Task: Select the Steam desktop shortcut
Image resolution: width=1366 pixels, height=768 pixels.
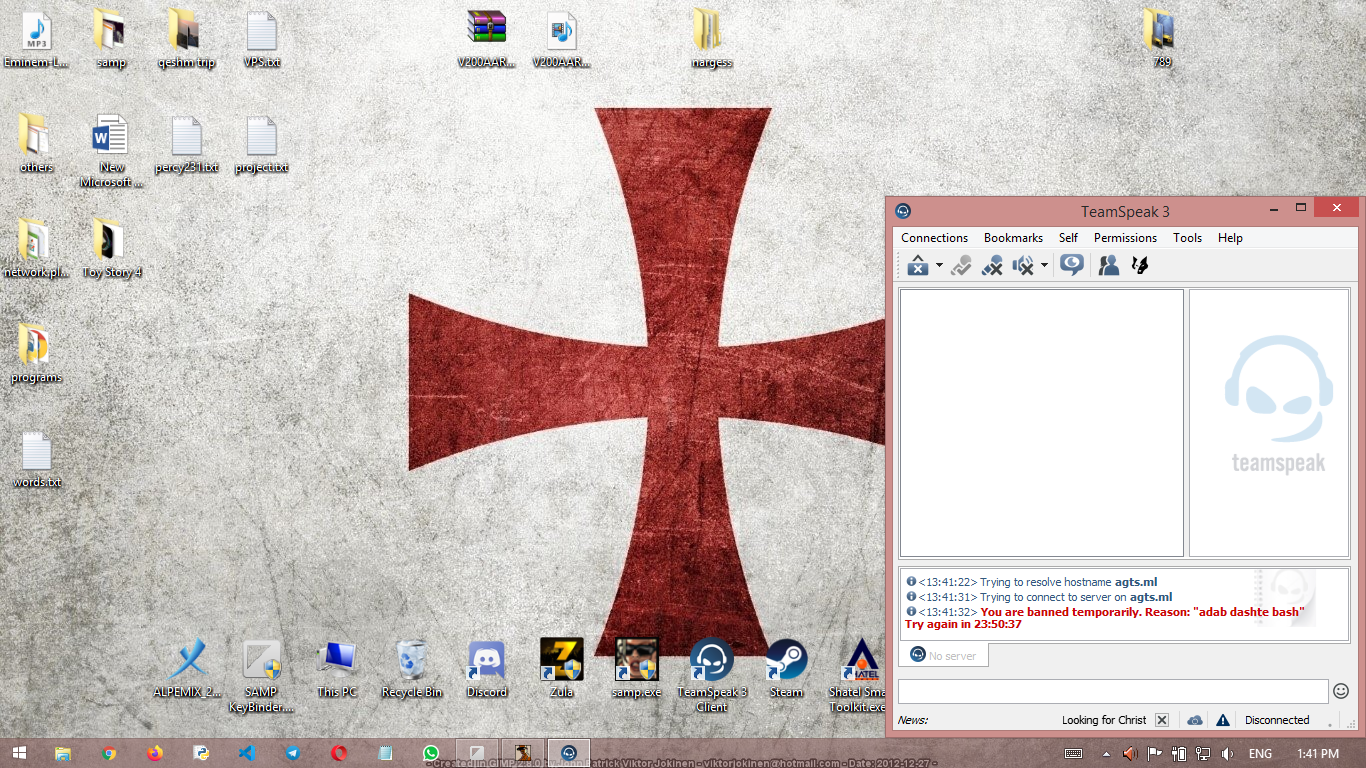Action: pyautogui.click(x=786, y=669)
